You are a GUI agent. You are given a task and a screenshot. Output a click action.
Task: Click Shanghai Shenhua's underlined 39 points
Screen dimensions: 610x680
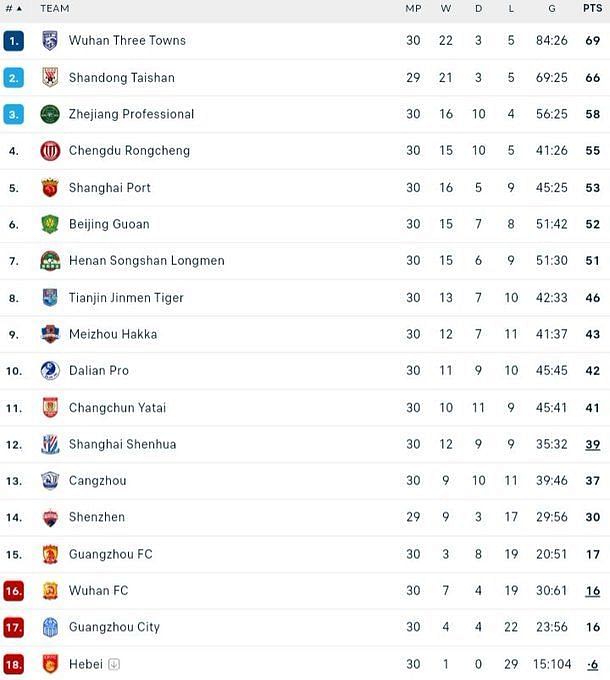coord(593,445)
